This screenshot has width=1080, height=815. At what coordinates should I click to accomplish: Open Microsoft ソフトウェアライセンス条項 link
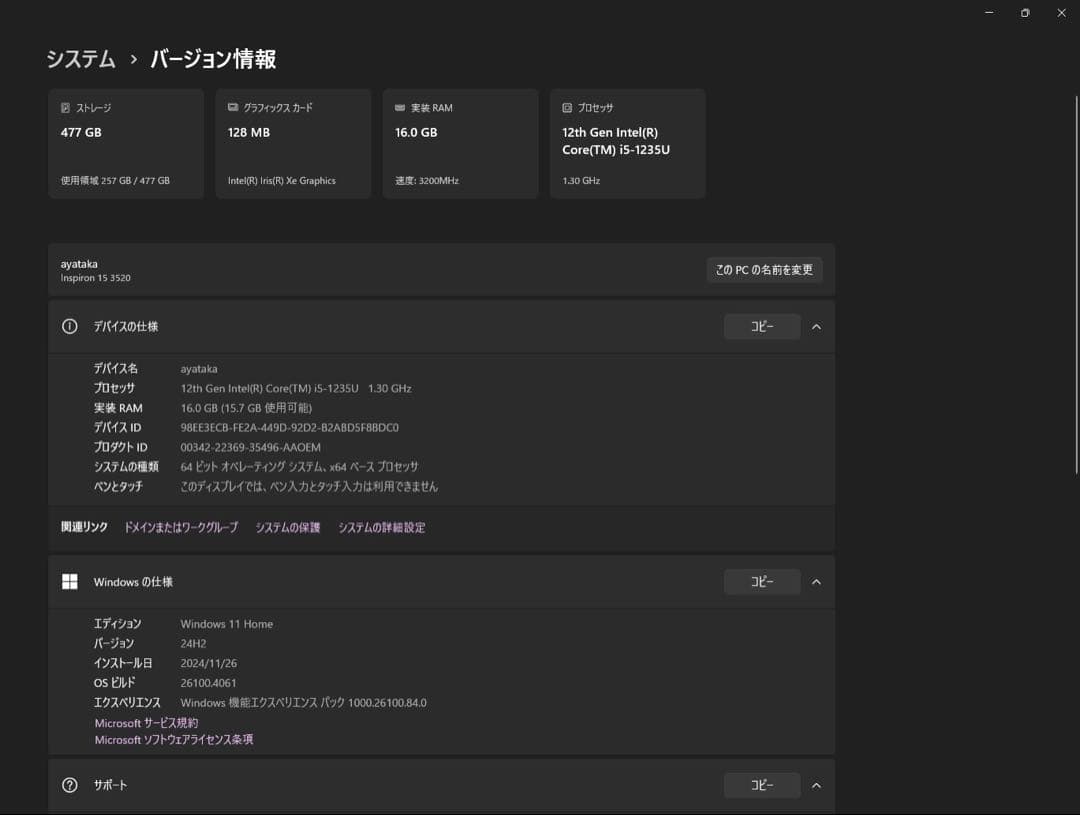pos(174,740)
